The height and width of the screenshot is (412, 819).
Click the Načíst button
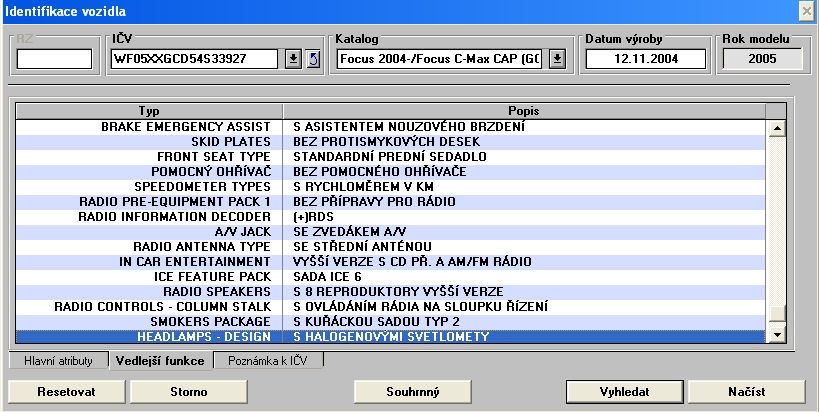[746, 390]
